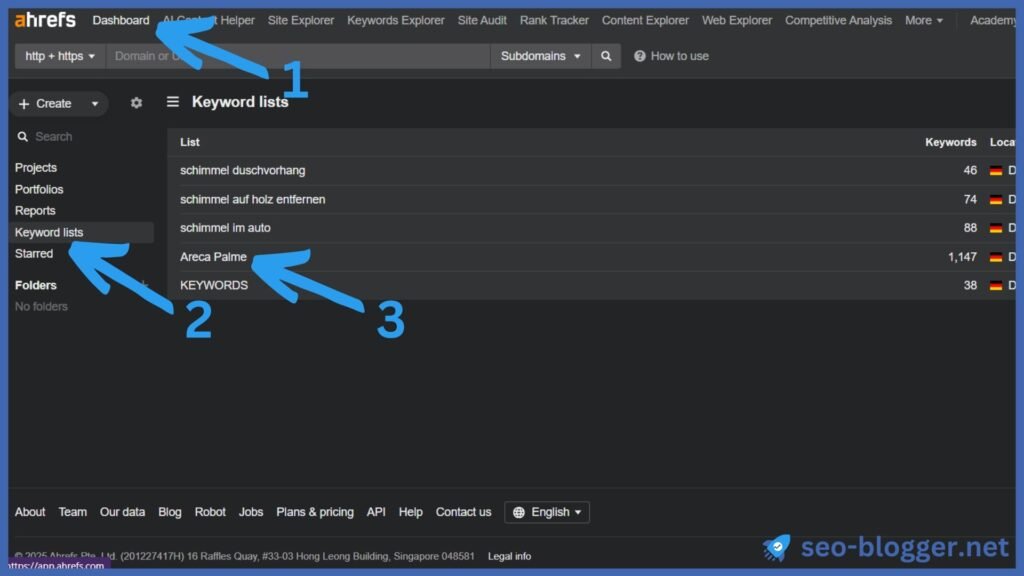1024x576 pixels.
Task: Click the search magnifier button in top bar
Action: [606, 56]
